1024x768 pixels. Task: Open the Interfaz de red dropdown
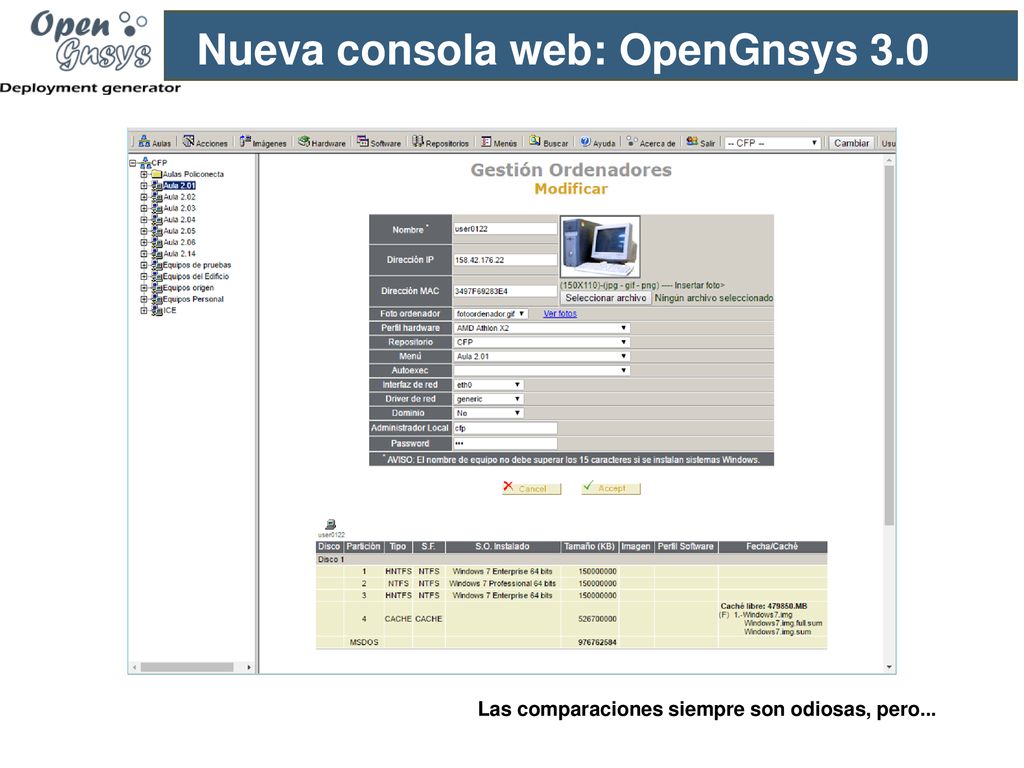[489, 385]
